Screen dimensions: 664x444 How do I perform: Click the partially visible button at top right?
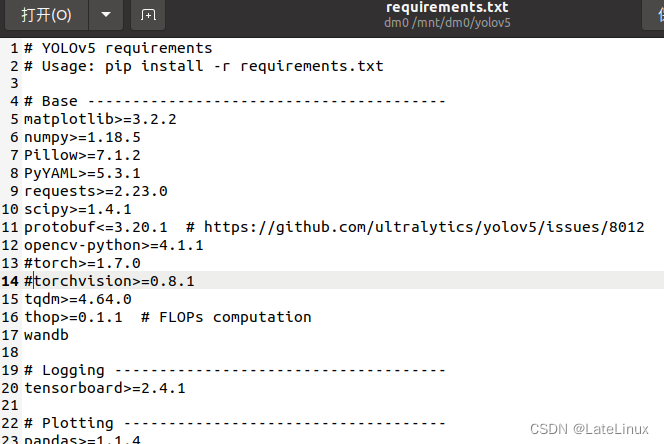[x=654, y=15]
